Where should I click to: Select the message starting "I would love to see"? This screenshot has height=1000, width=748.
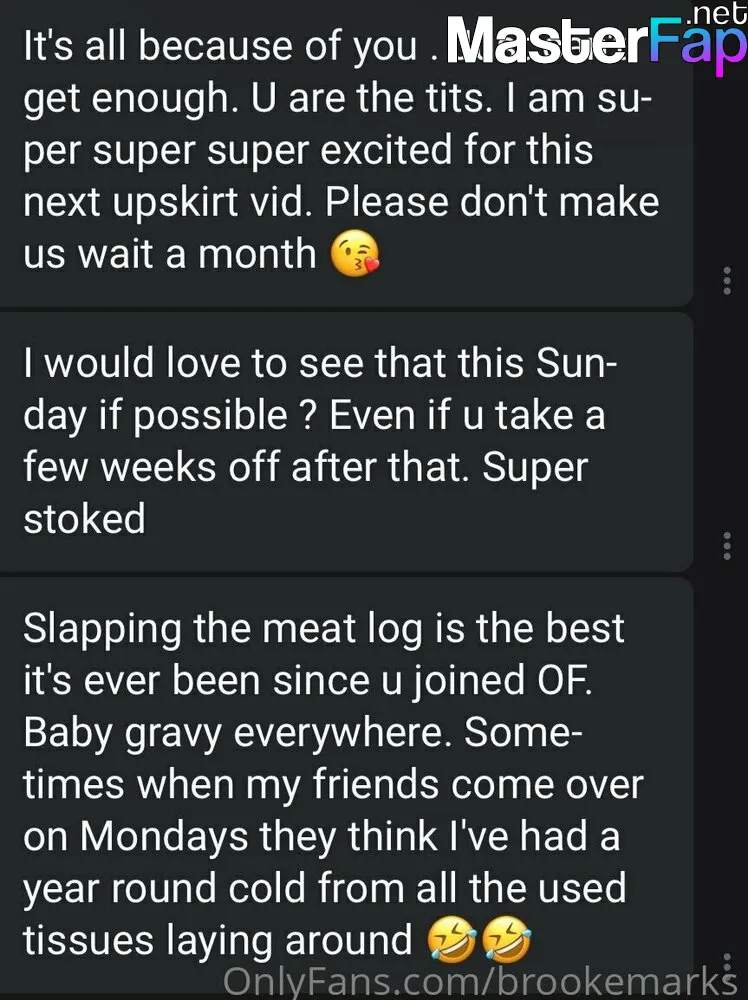346,441
